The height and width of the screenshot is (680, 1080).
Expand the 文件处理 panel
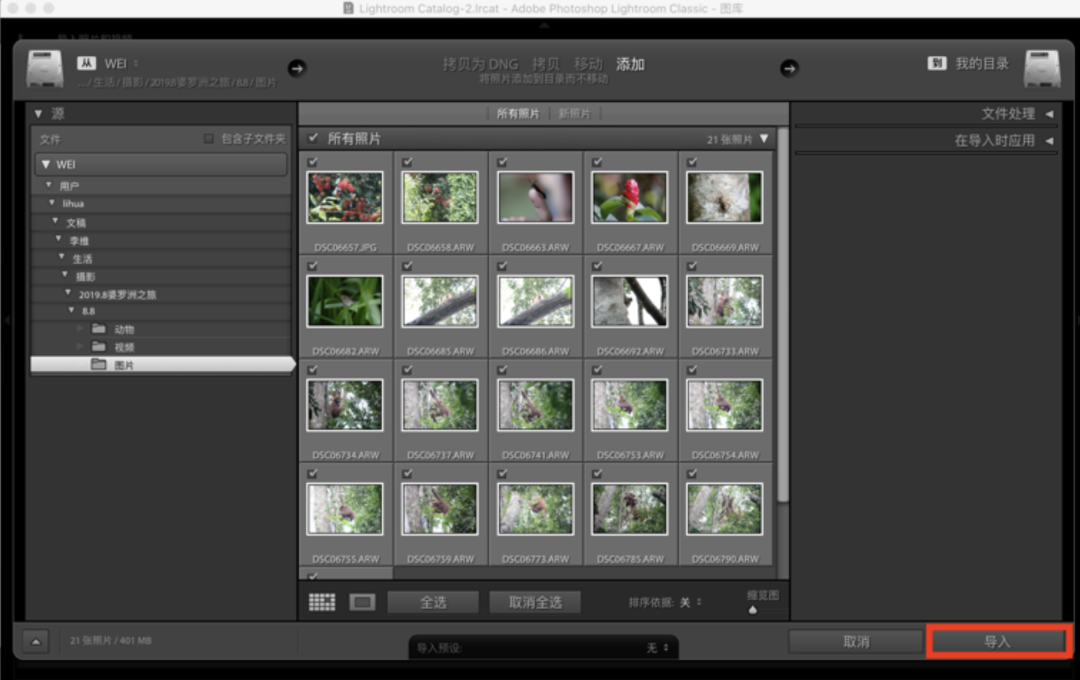[1048, 114]
